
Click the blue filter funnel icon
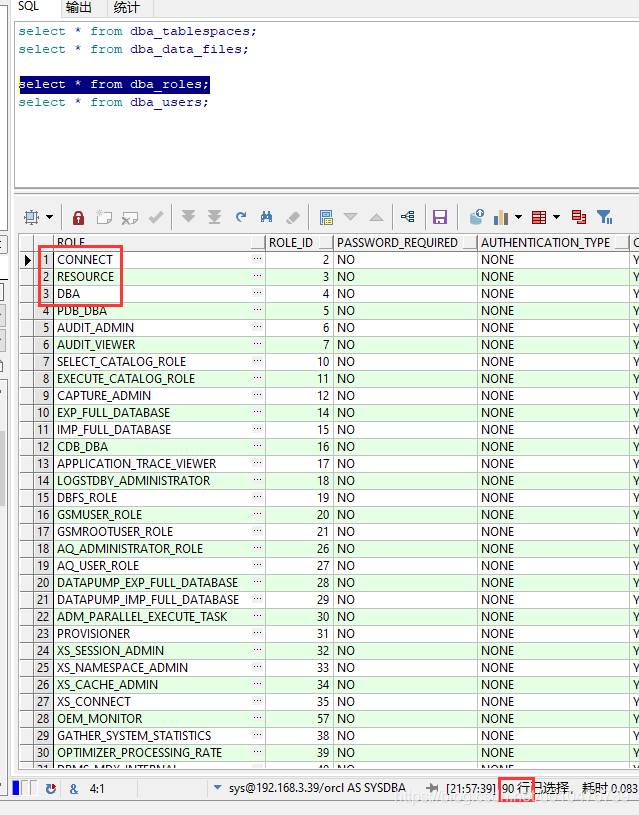point(605,217)
